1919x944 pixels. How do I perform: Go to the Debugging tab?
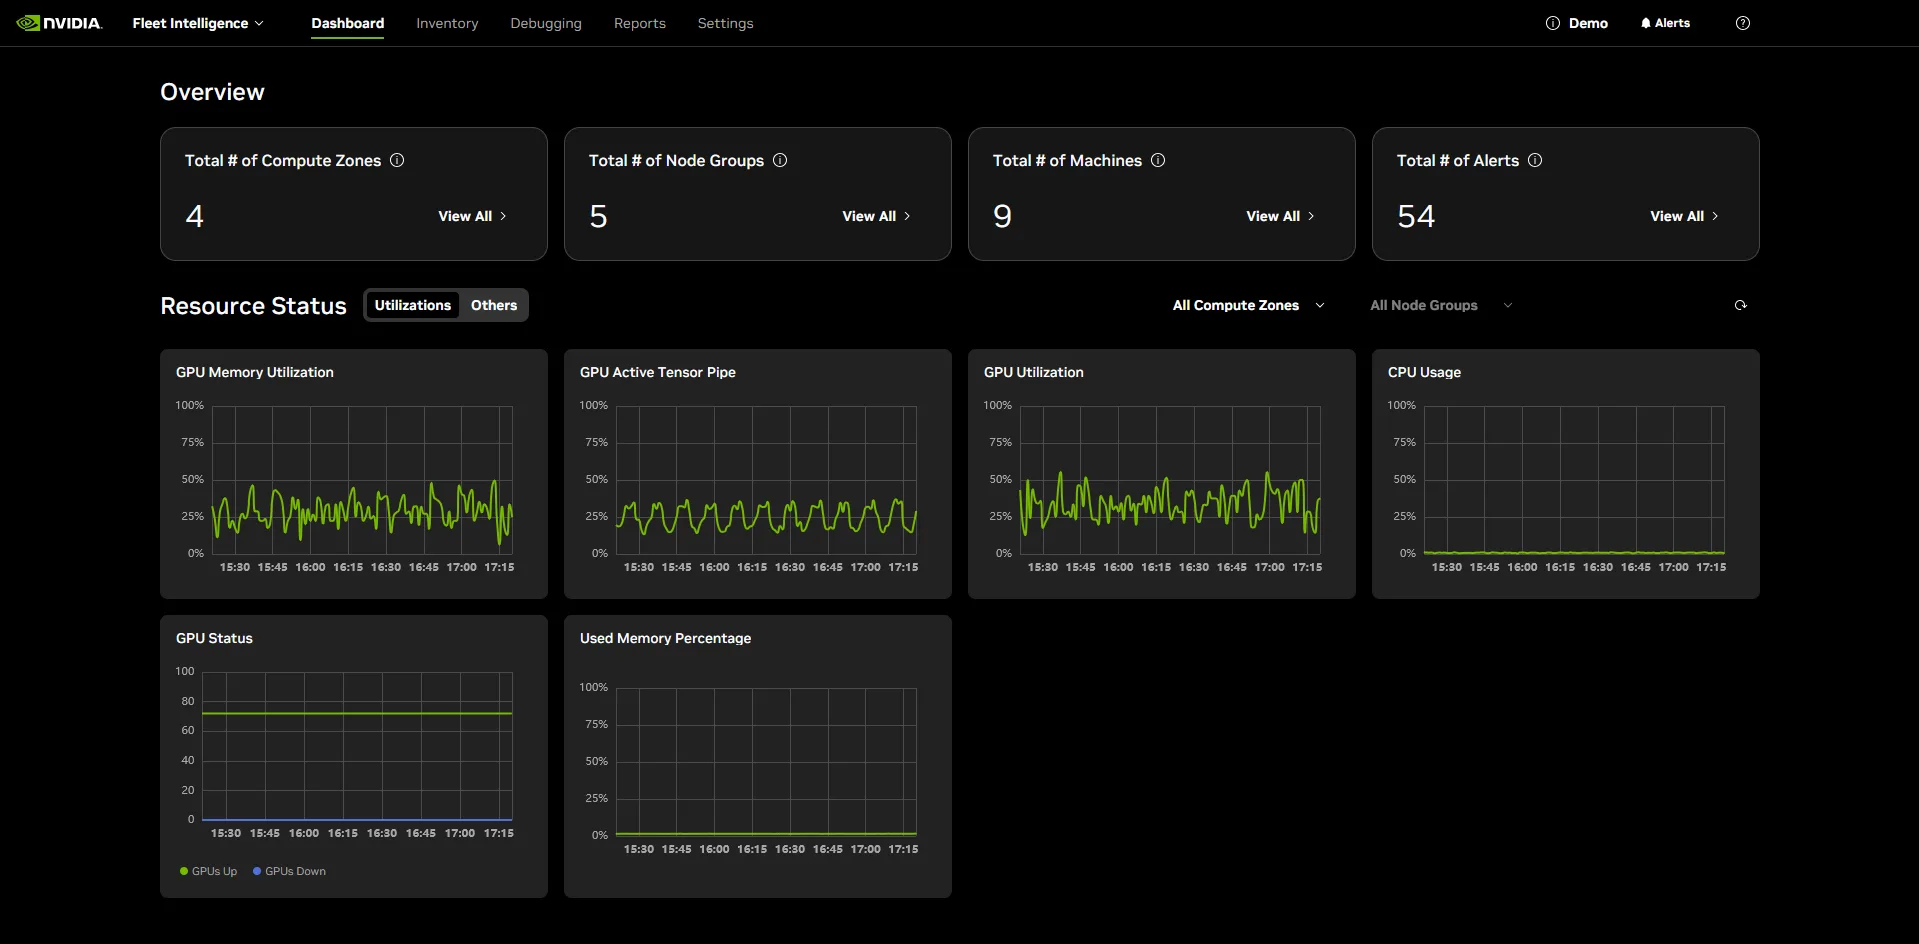point(546,23)
